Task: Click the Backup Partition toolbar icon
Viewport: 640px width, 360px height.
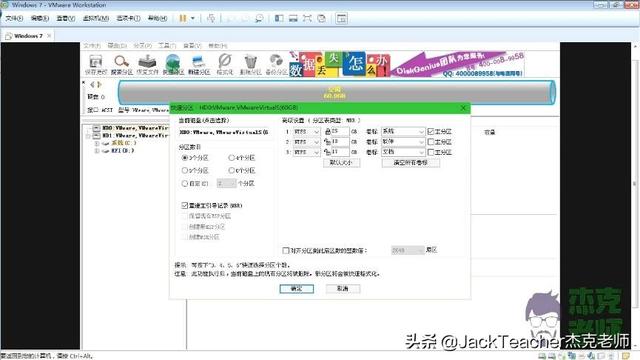Action: (x=276, y=64)
